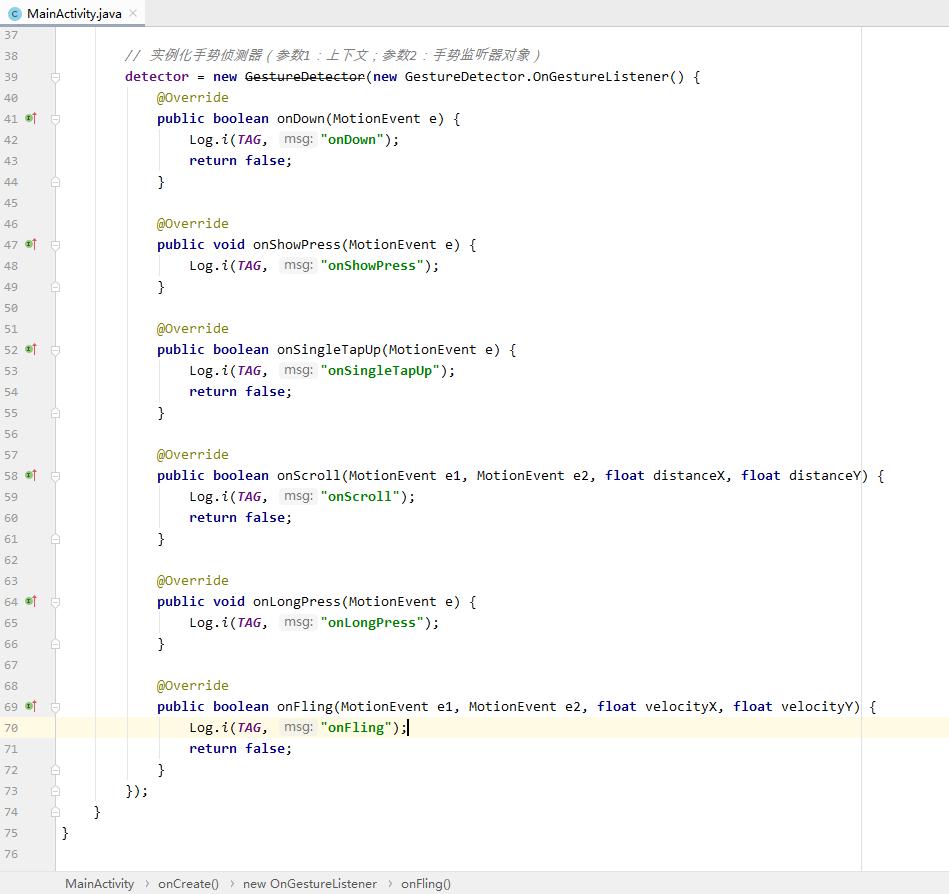Click the onLongPress method name on line 64
Screen dimensions: 949x894
click(x=297, y=602)
